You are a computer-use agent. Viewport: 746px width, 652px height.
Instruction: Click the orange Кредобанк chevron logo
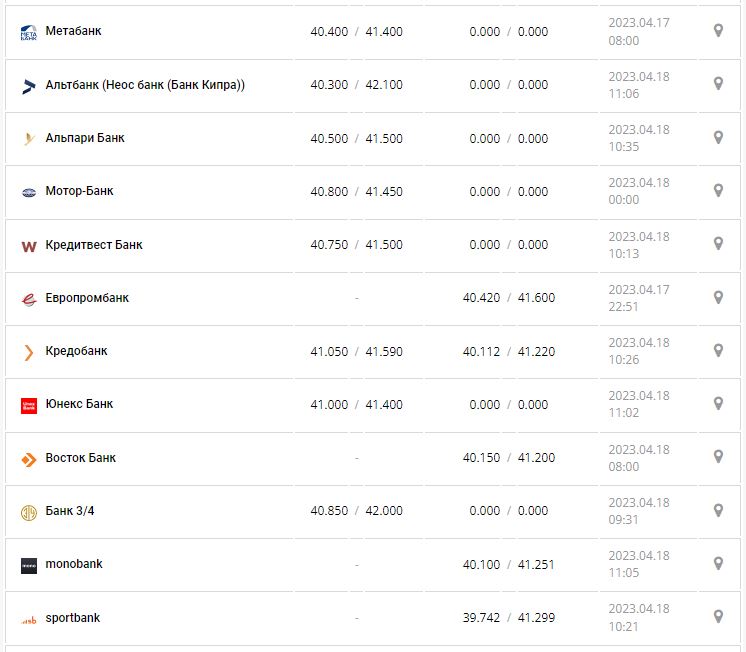click(x=29, y=351)
